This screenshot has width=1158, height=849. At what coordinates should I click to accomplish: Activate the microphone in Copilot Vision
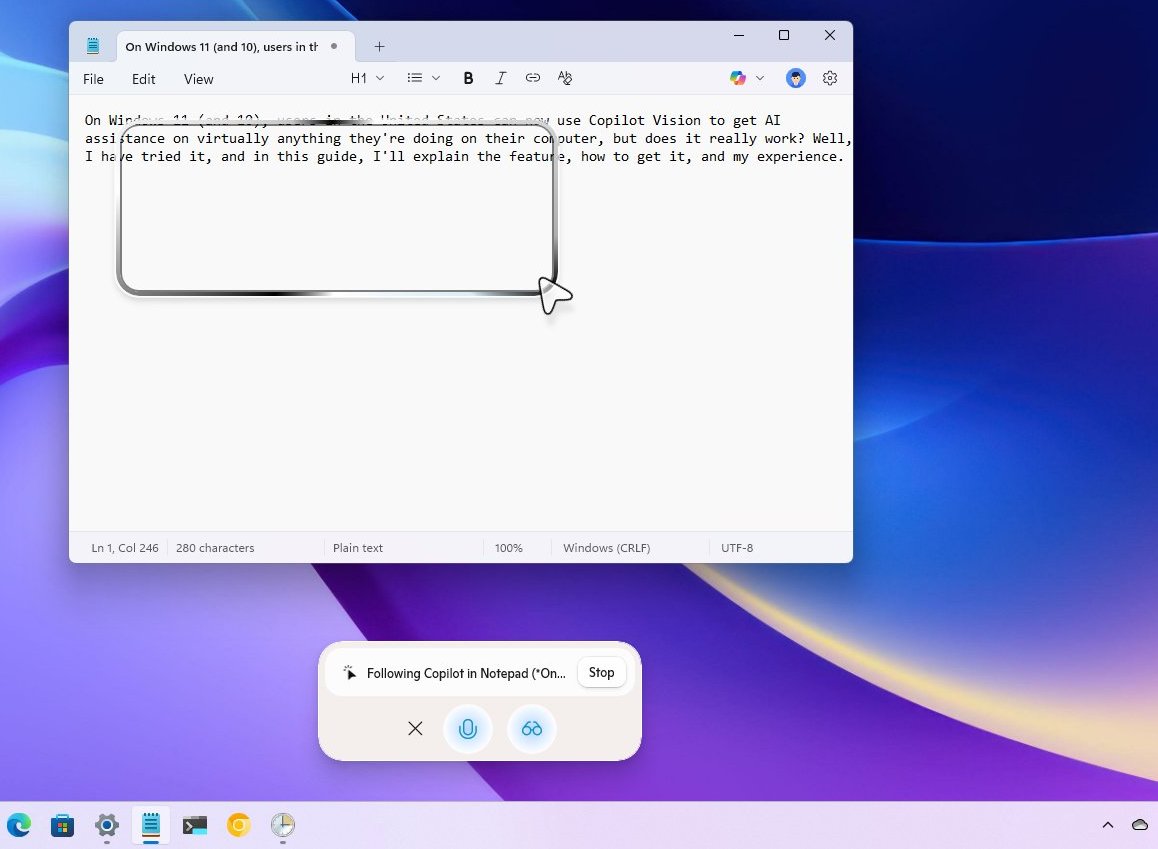(467, 729)
